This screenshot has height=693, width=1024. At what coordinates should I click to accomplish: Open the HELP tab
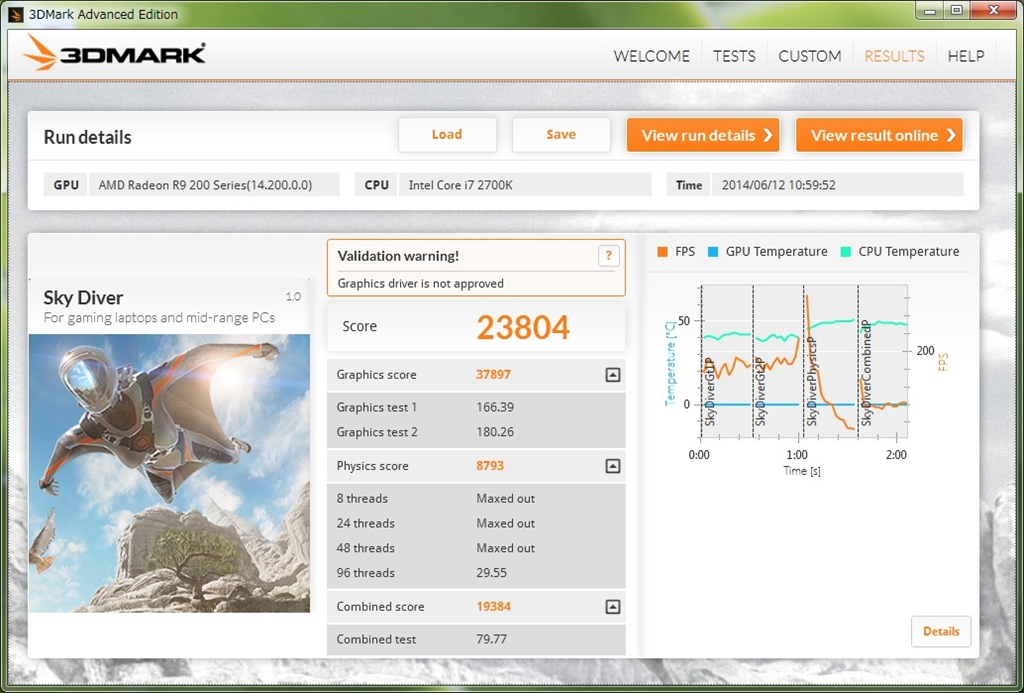(x=966, y=56)
